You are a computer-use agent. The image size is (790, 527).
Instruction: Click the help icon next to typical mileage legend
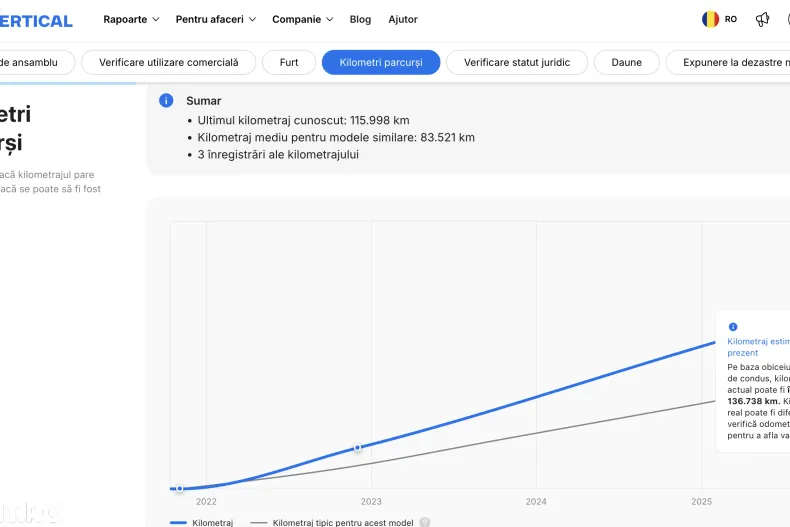point(425,522)
